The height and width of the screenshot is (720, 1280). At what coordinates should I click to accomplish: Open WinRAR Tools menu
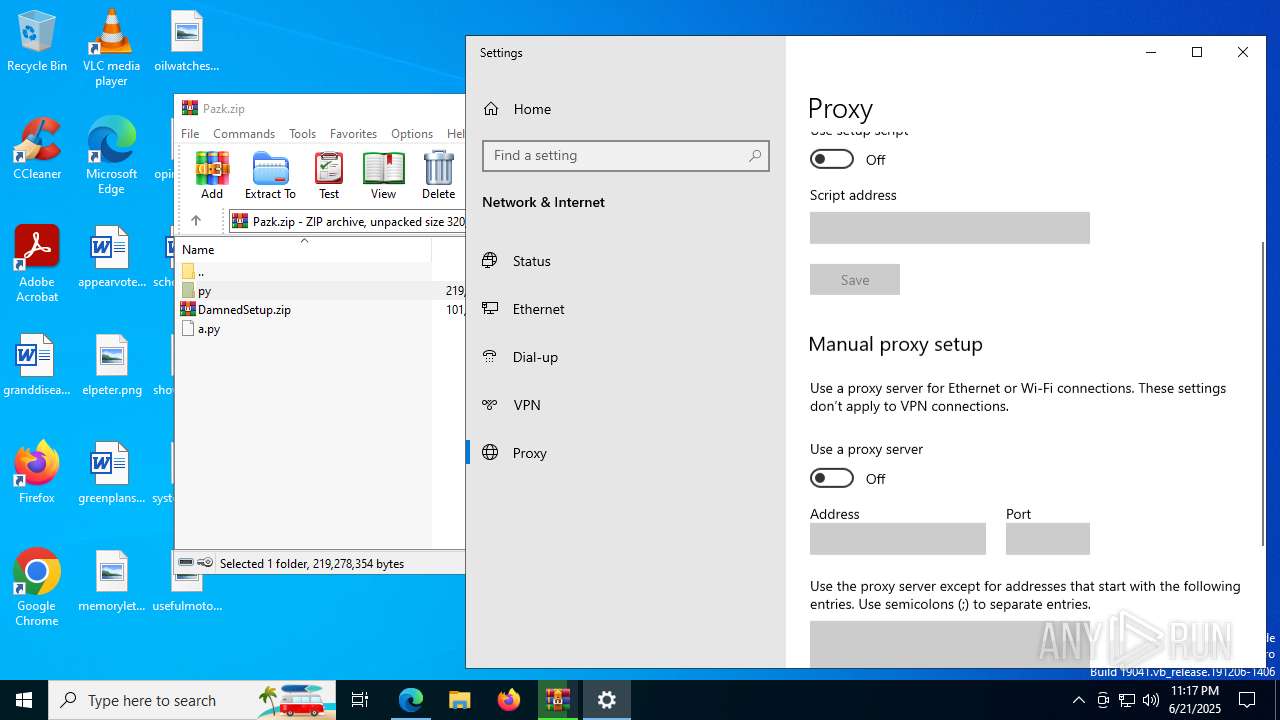302,133
